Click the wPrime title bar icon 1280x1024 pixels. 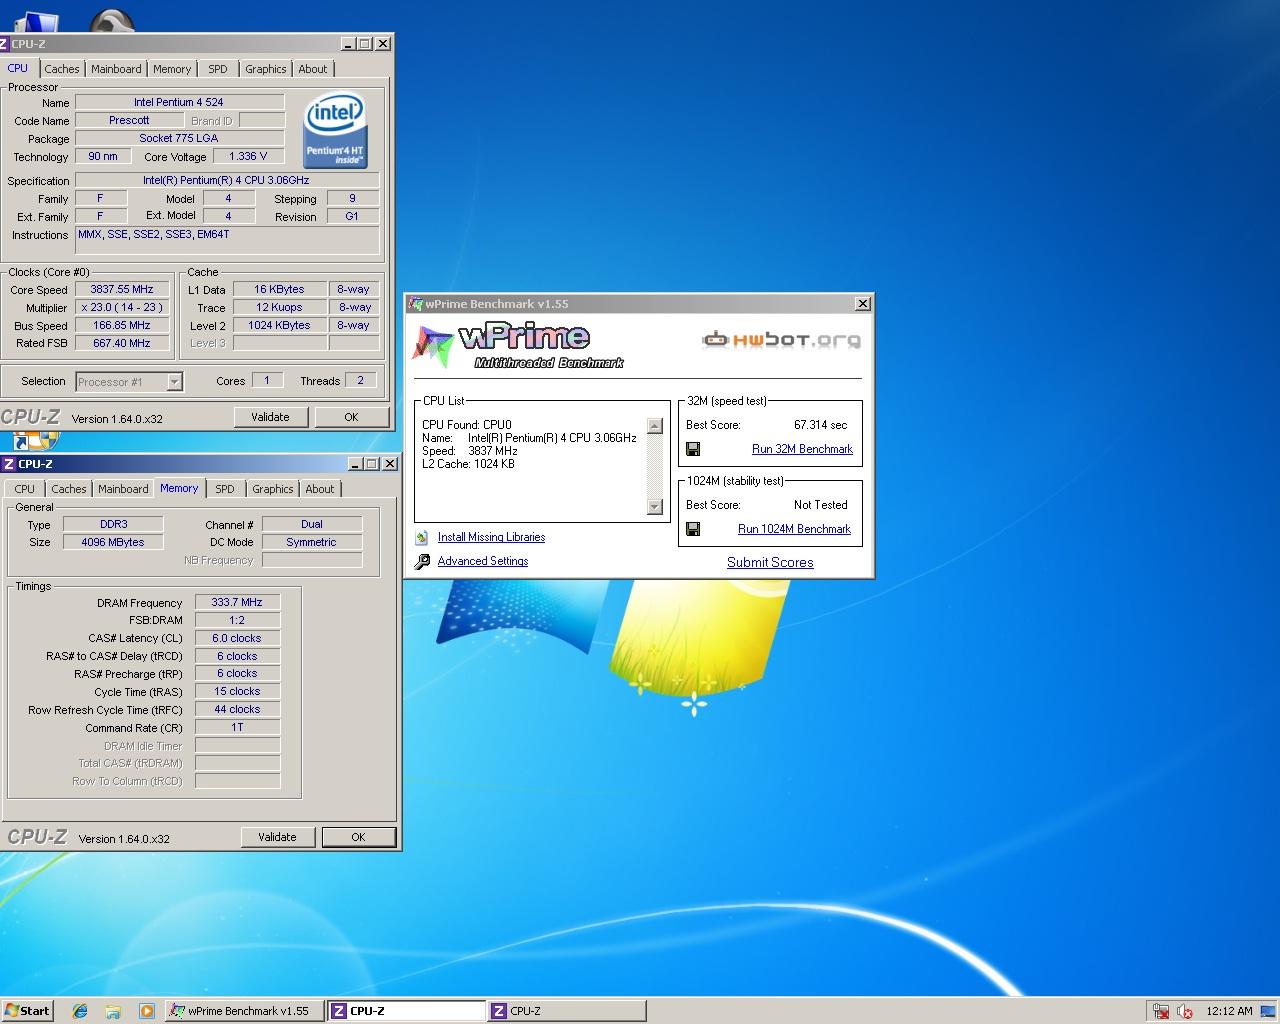[416, 304]
